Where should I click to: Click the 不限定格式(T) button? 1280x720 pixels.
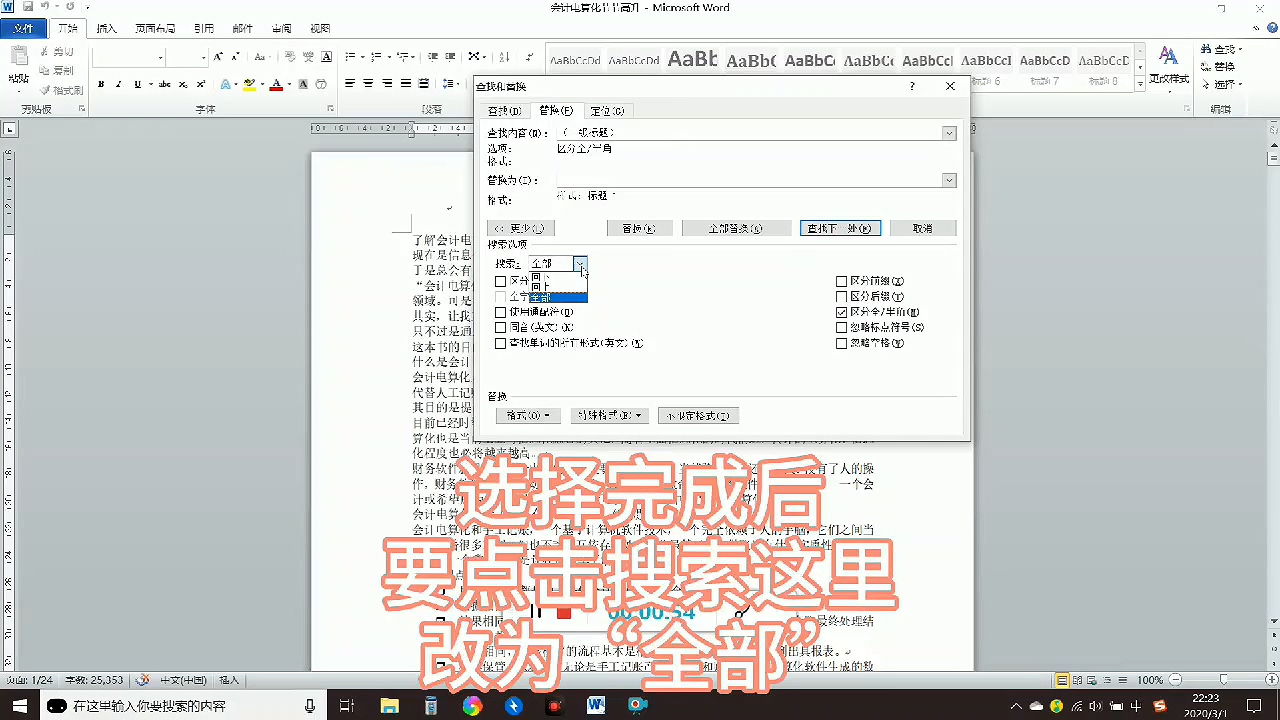coord(698,415)
